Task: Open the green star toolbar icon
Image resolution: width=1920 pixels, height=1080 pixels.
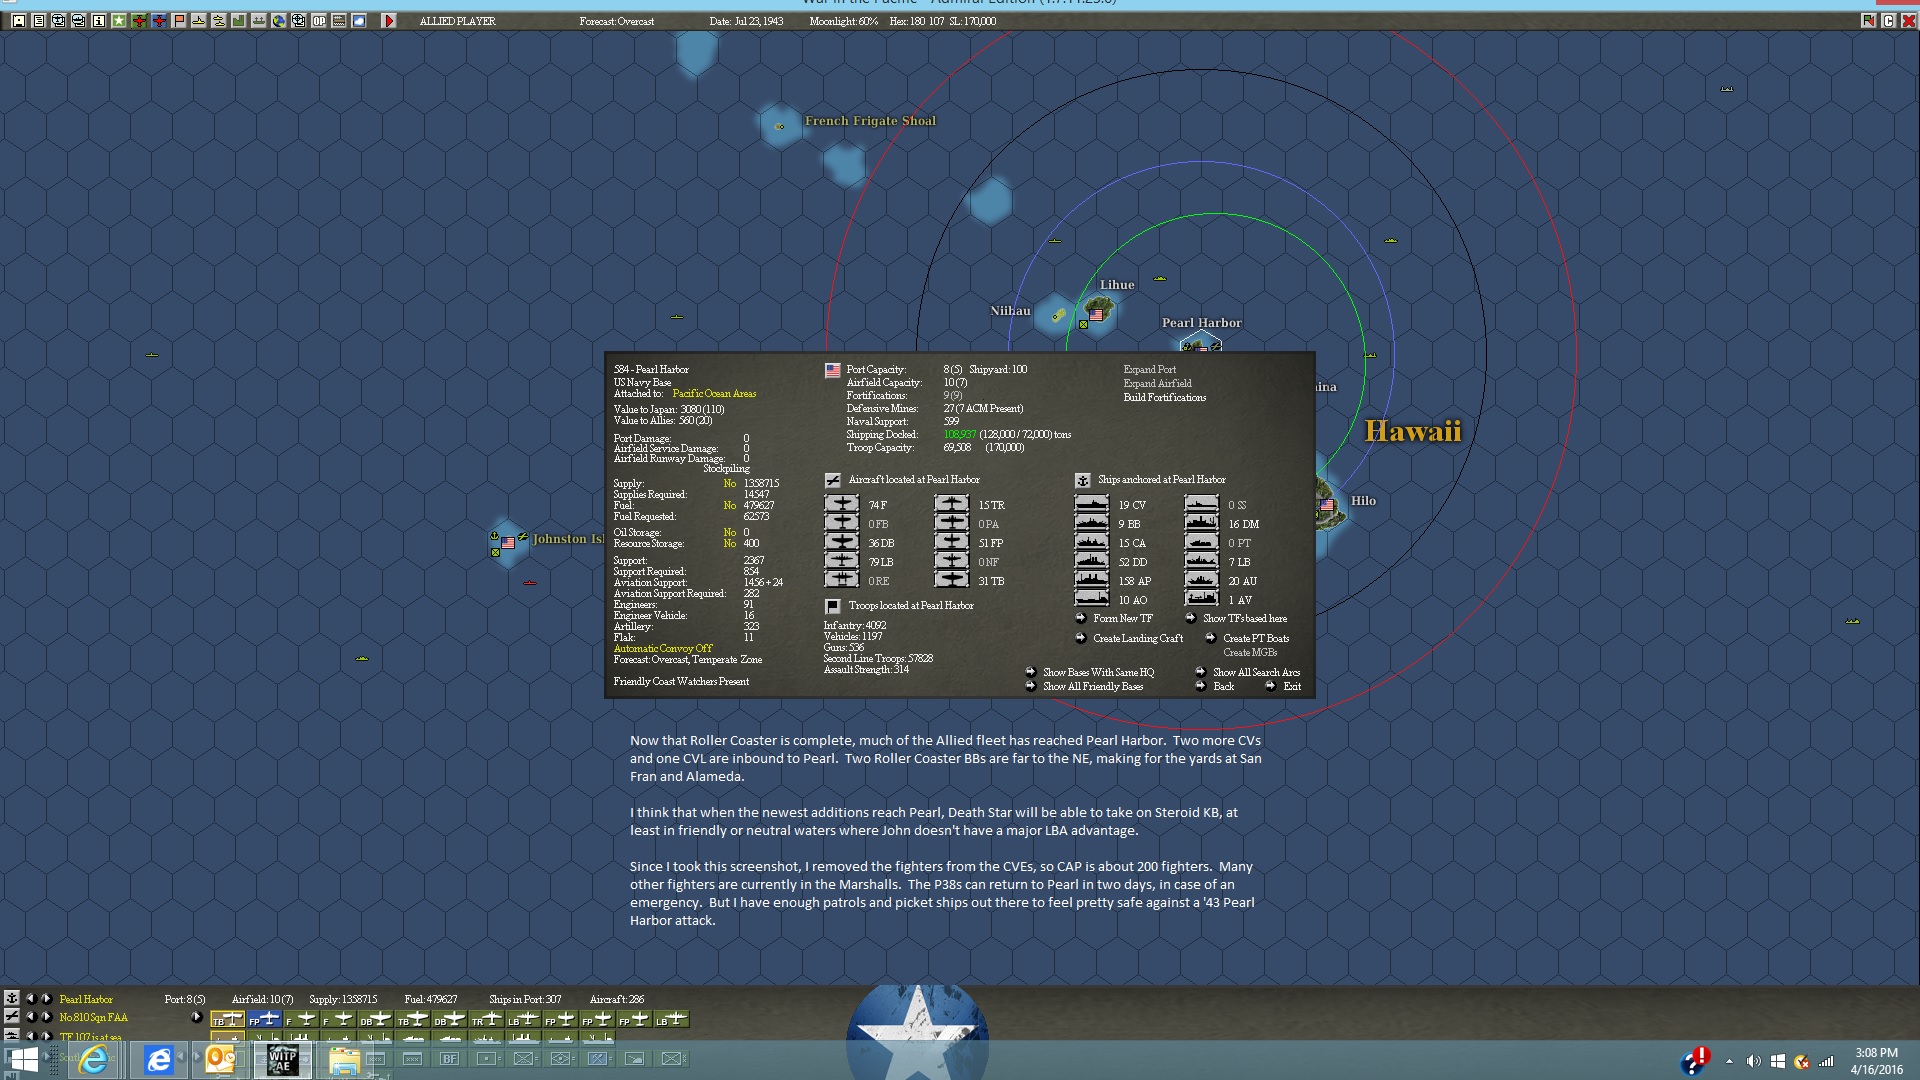Action: coord(119,21)
